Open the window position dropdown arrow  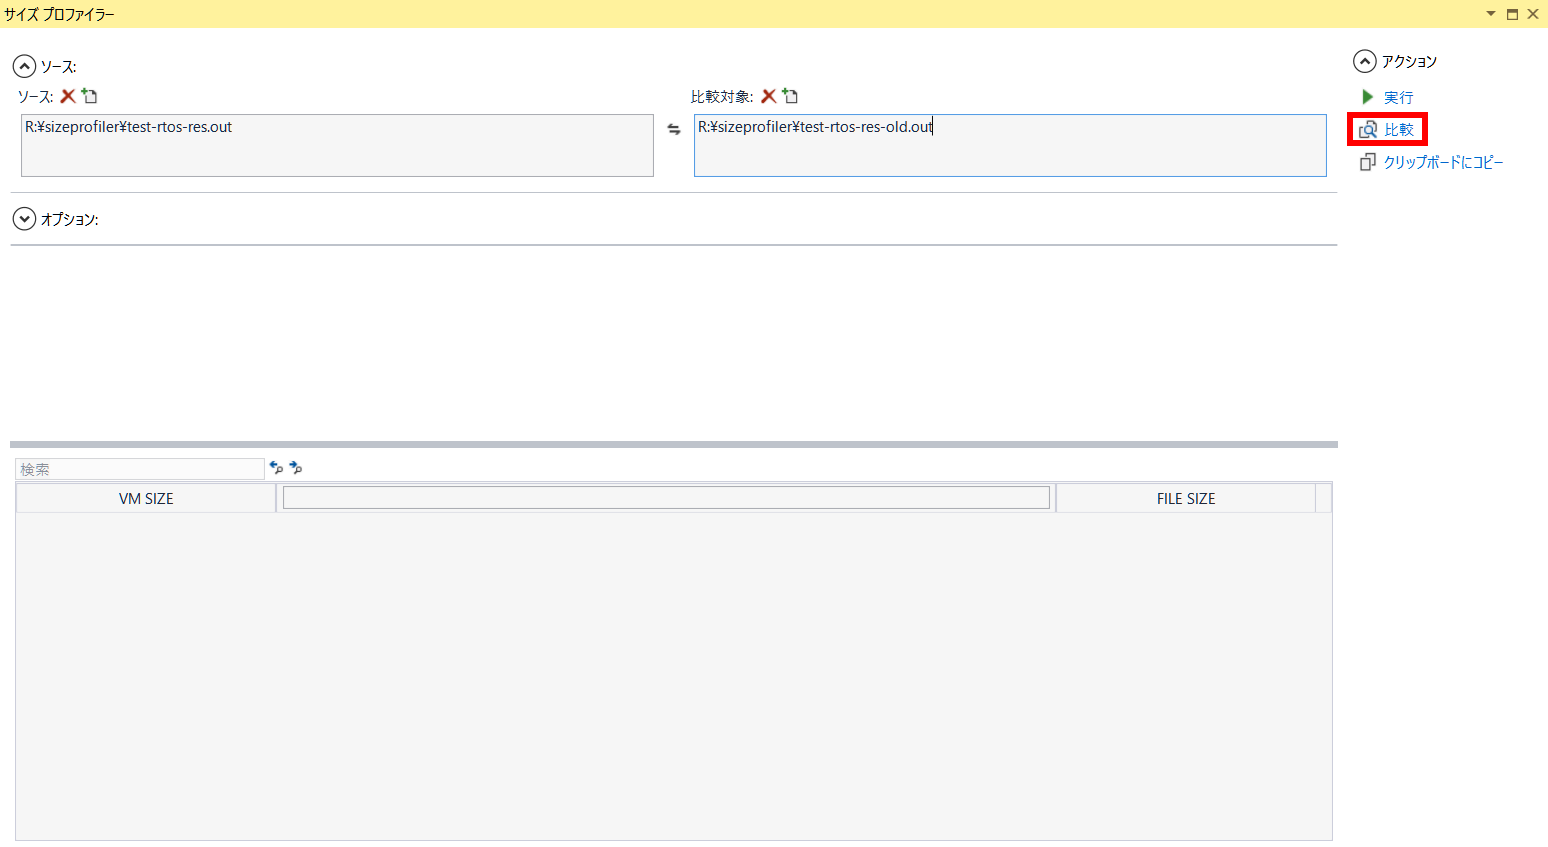click(1490, 14)
